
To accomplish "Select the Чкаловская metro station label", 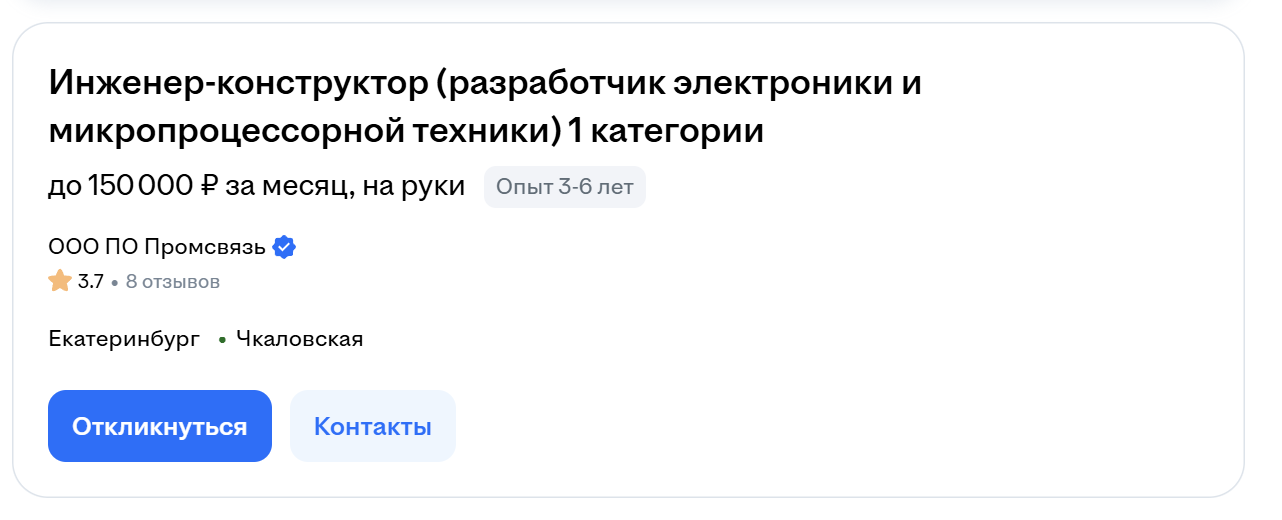I will [x=300, y=339].
